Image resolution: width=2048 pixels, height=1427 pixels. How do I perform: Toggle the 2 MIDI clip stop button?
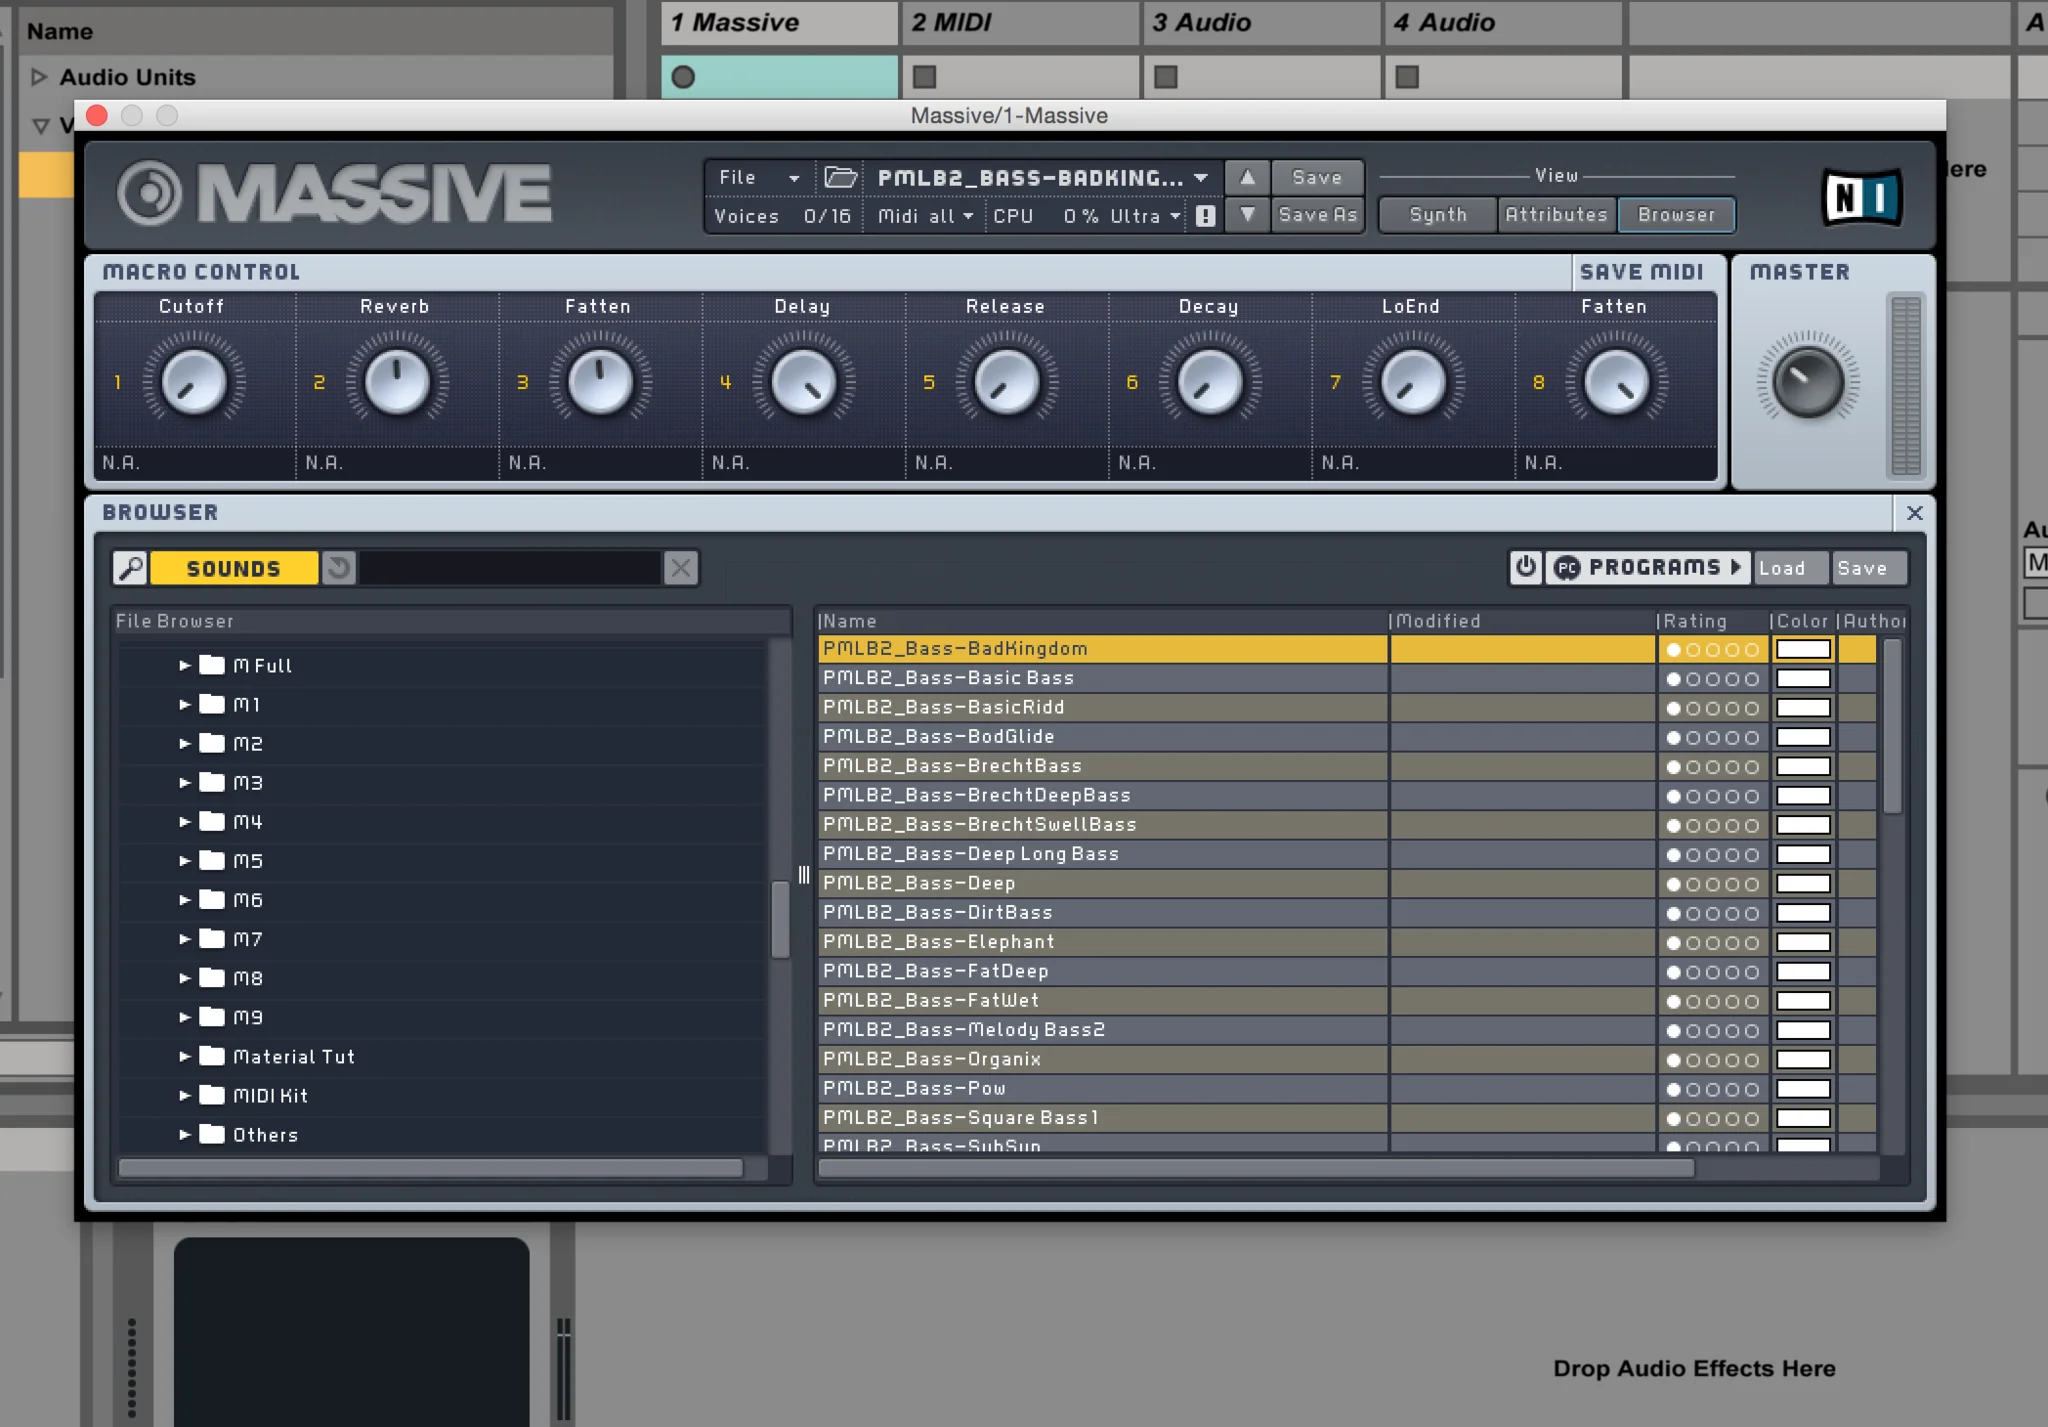[925, 77]
